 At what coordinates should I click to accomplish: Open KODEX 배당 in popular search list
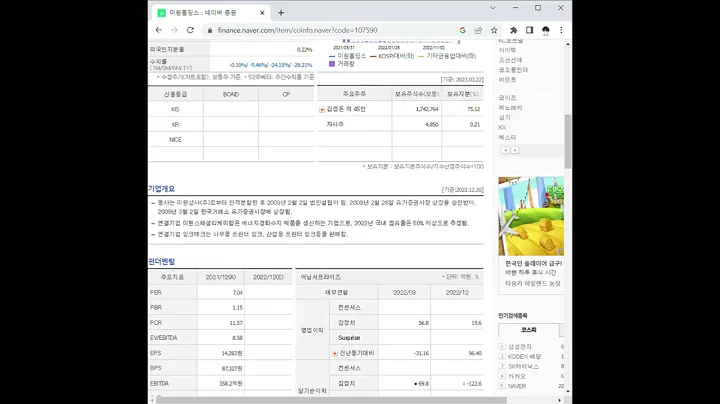click(524, 357)
